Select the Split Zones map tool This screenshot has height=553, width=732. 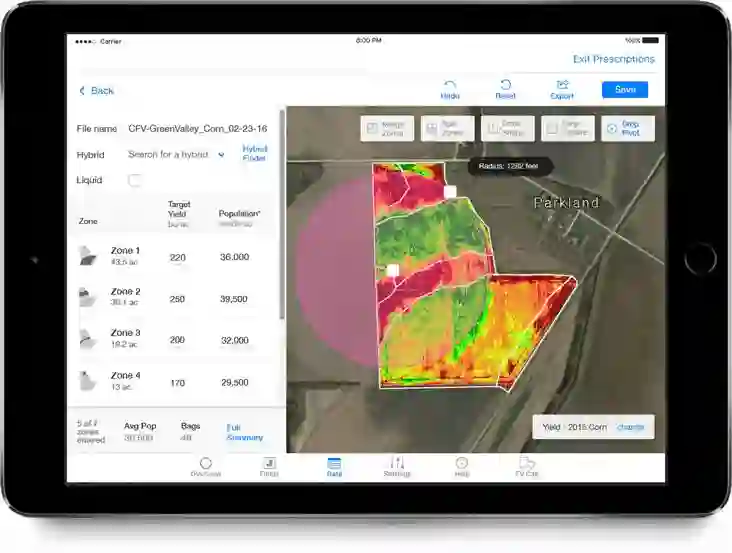pyautogui.click(x=448, y=128)
